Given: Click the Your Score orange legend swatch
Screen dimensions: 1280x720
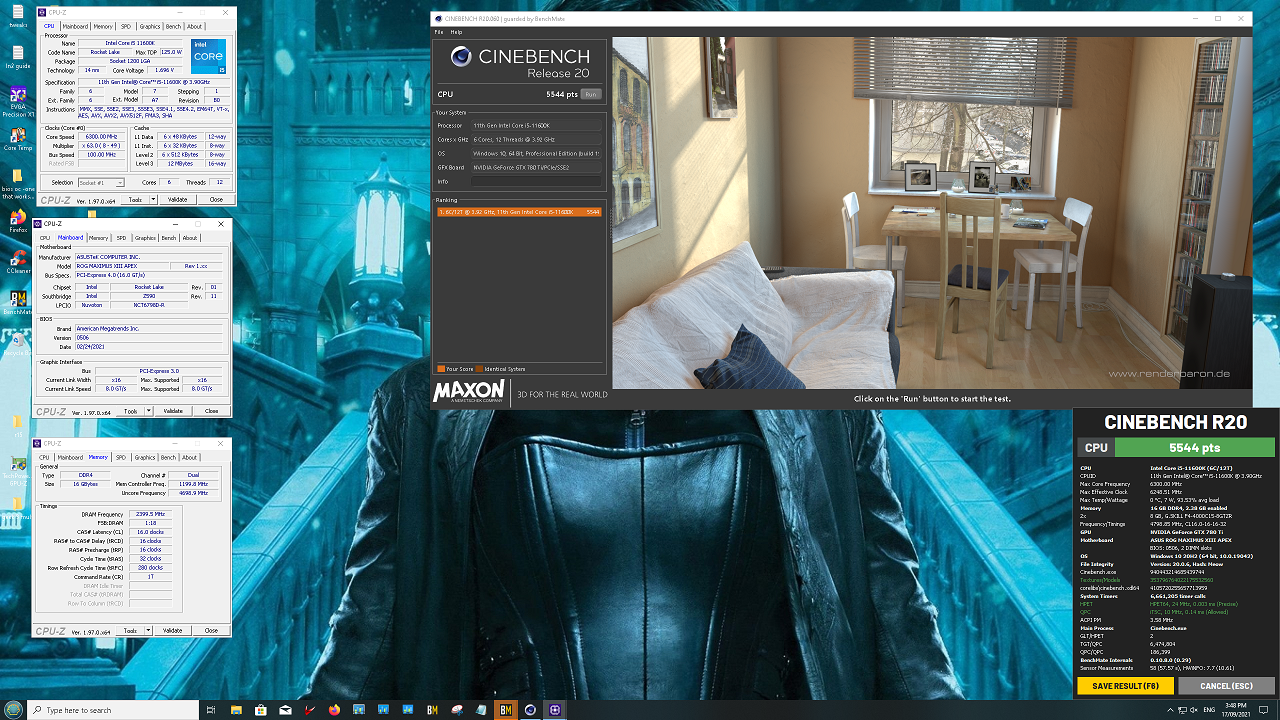Looking at the screenshot, I should 441,369.
